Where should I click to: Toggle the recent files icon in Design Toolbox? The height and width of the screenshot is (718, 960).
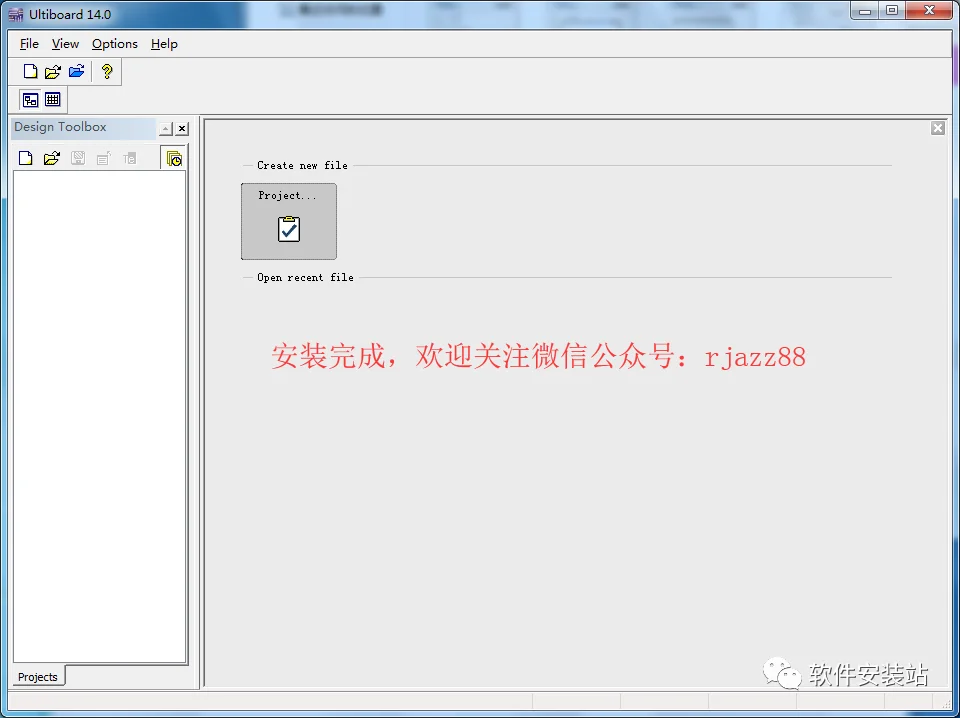(174, 159)
